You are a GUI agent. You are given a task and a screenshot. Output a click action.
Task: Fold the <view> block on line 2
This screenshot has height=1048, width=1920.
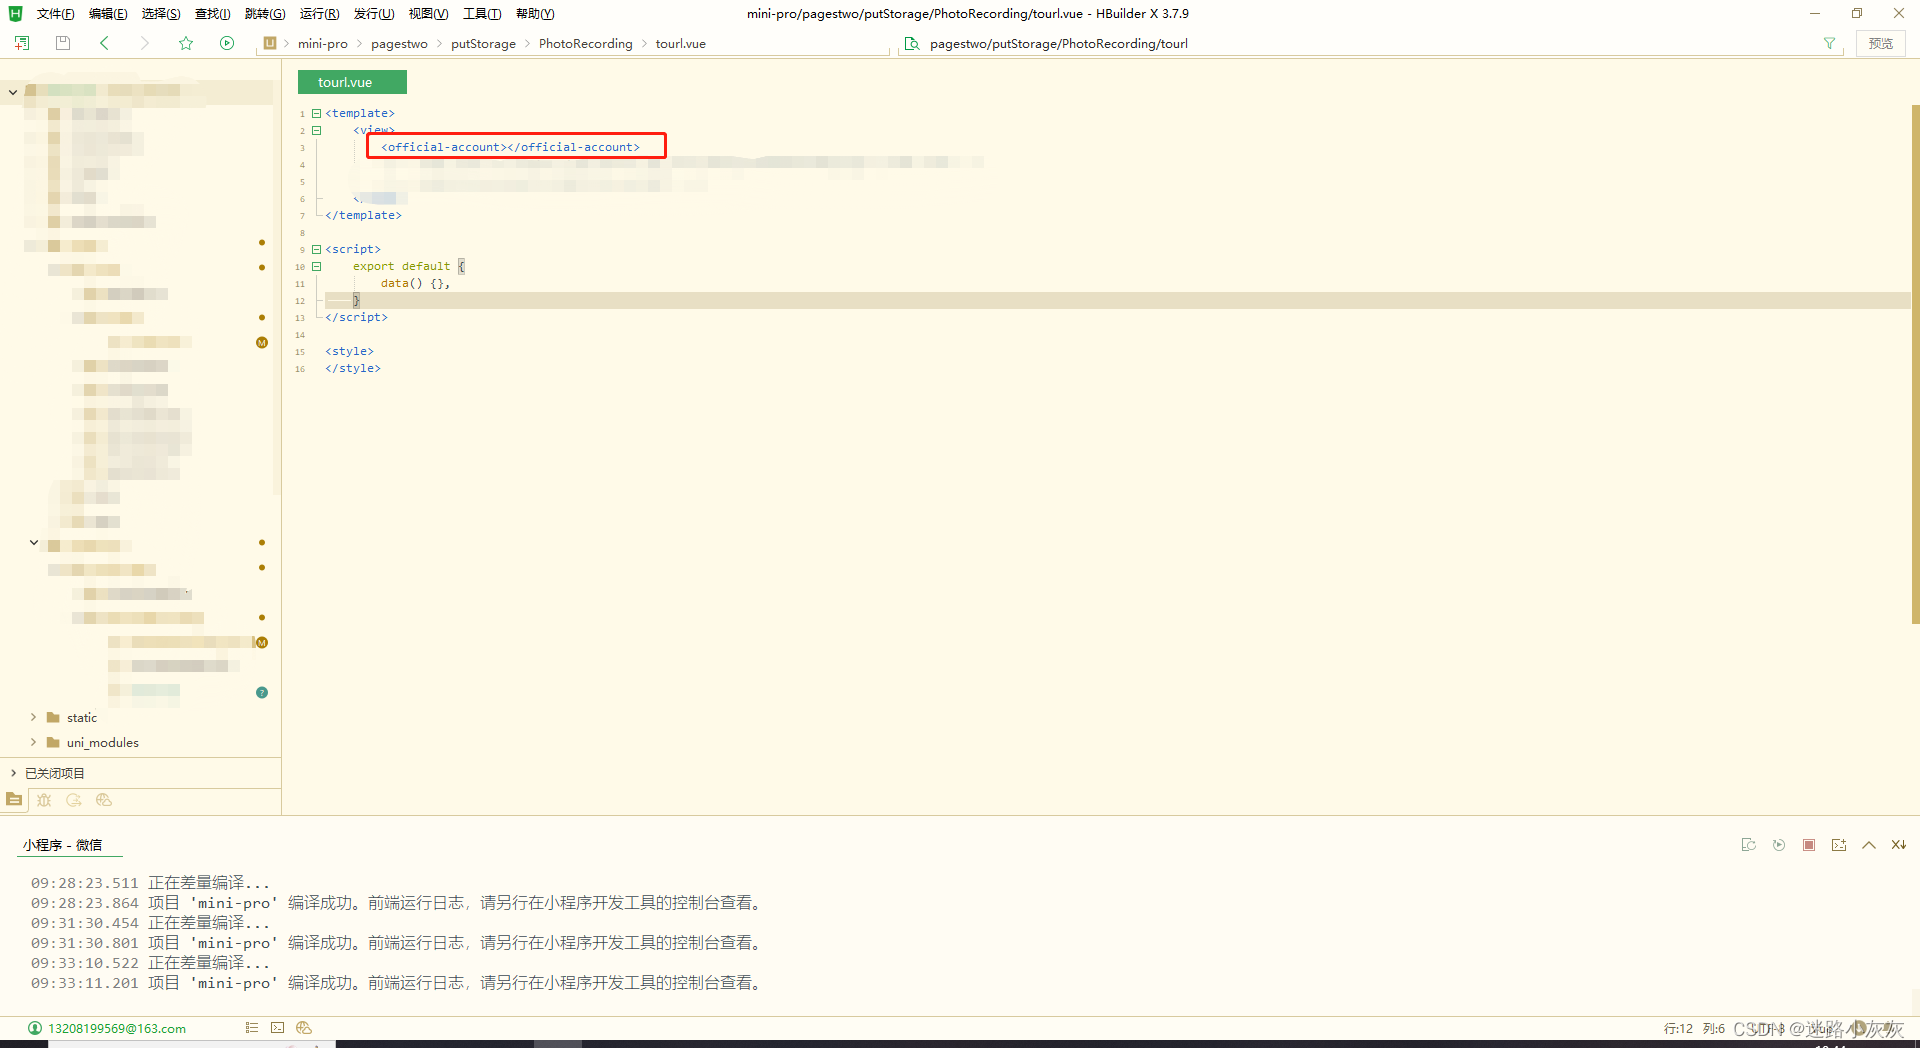[316, 130]
